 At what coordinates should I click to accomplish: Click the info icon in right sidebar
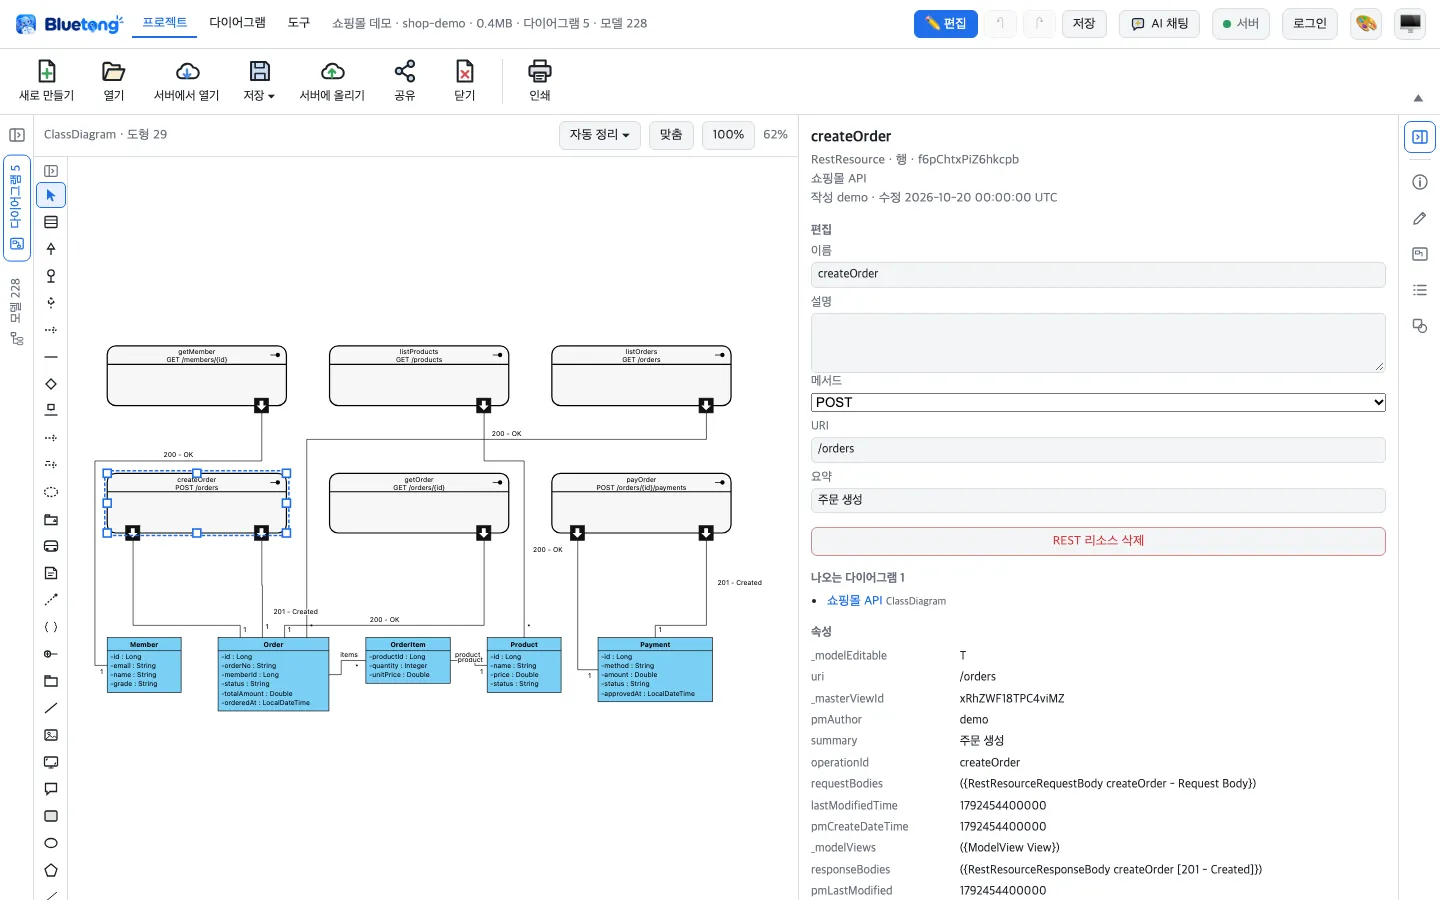coord(1420,182)
